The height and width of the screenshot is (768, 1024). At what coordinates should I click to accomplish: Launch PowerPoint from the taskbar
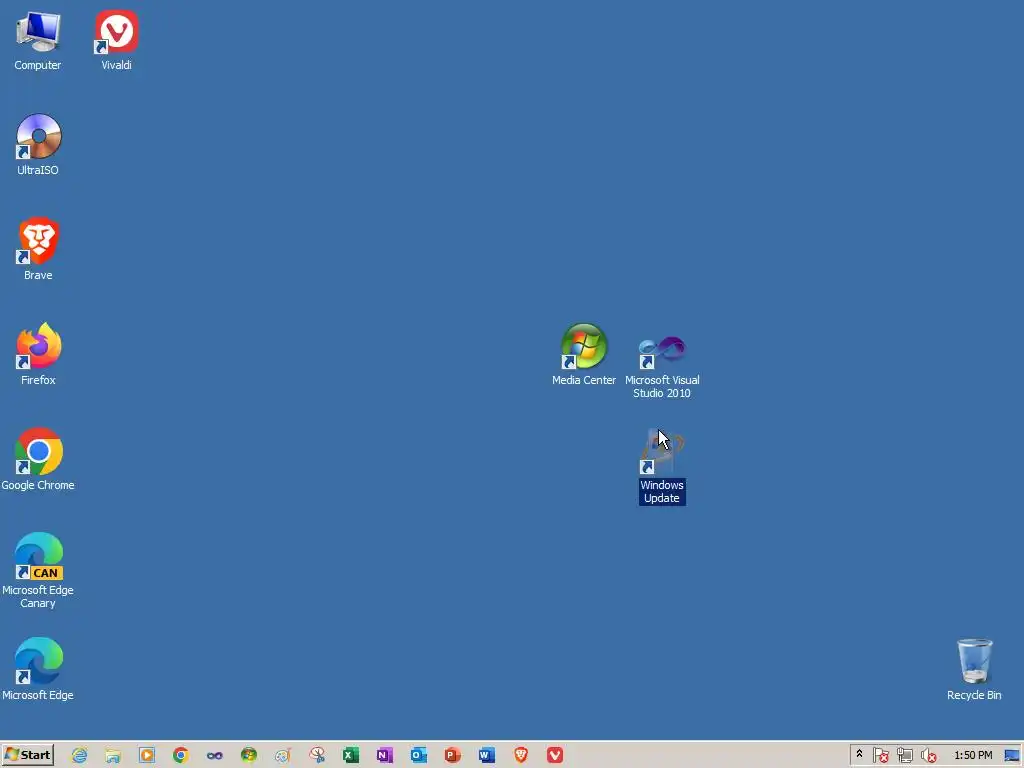tap(453, 756)
